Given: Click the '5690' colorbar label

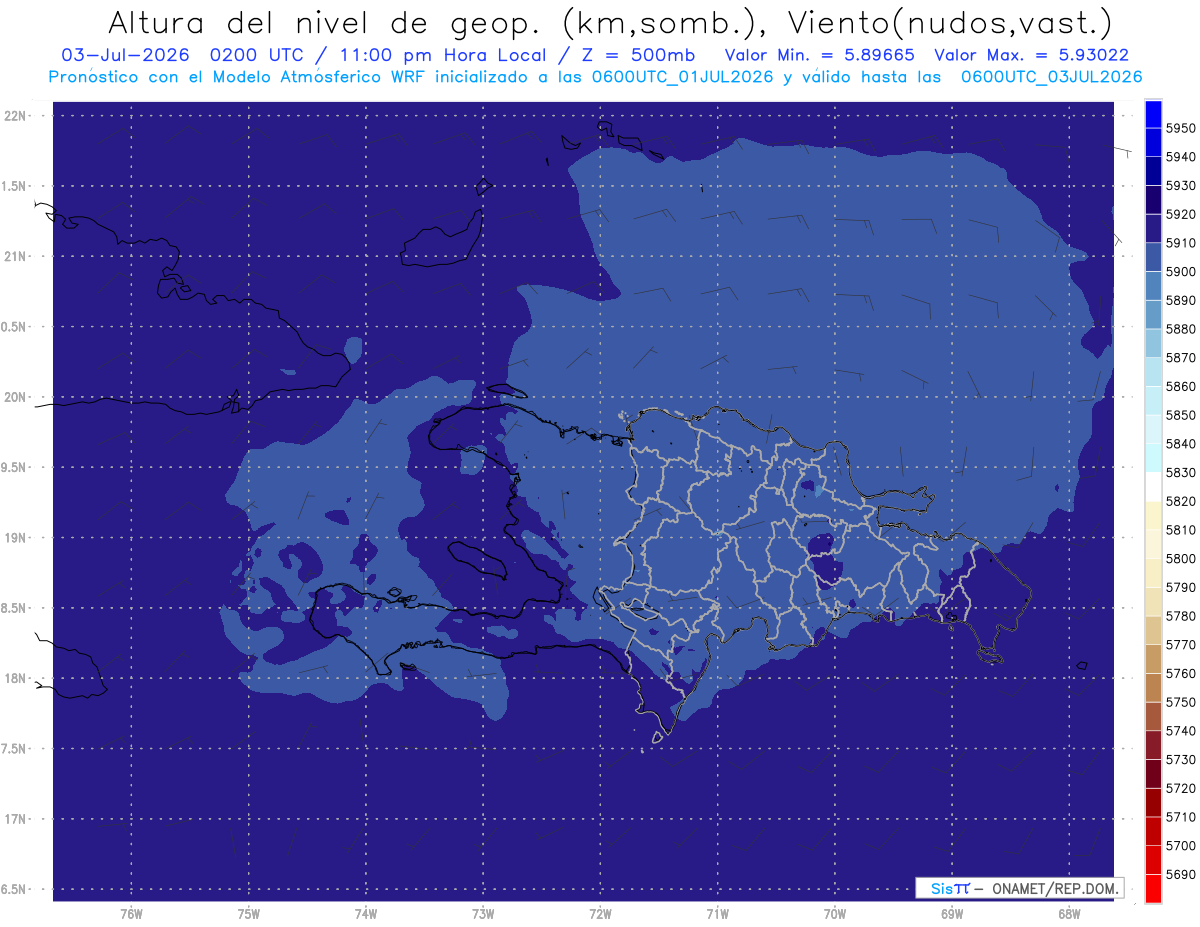Looking at the screenshot, I should [1181, 874].
